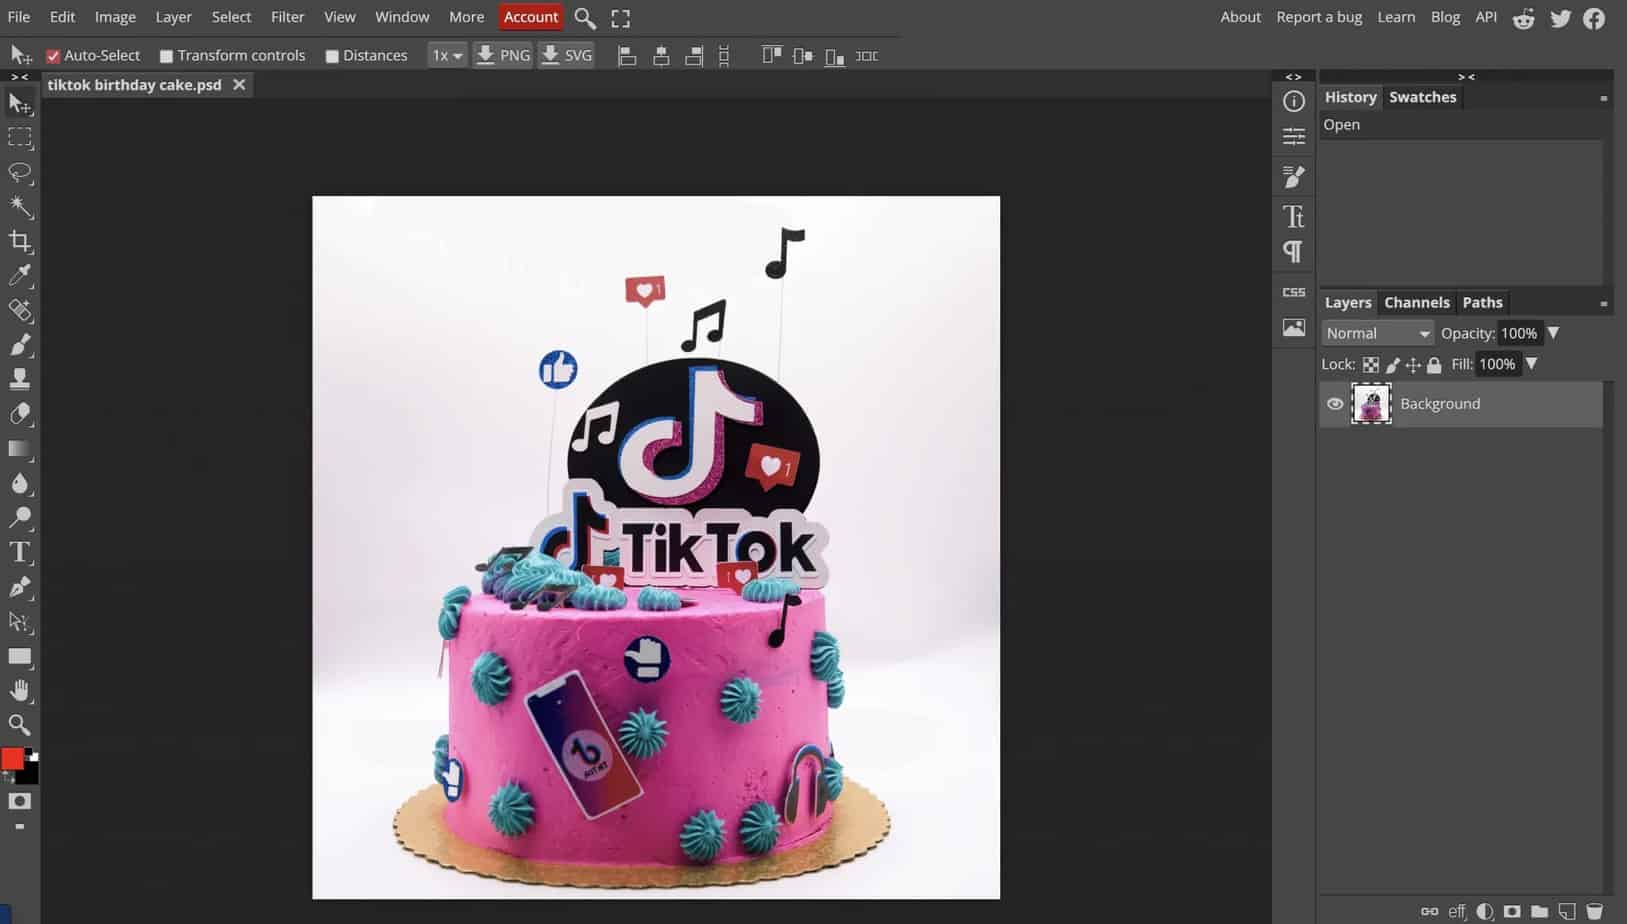Image resolution: width=1627 pixels, height=924 pixels.
Task: Open the Info panel icon
Action: pos(1293,101)
